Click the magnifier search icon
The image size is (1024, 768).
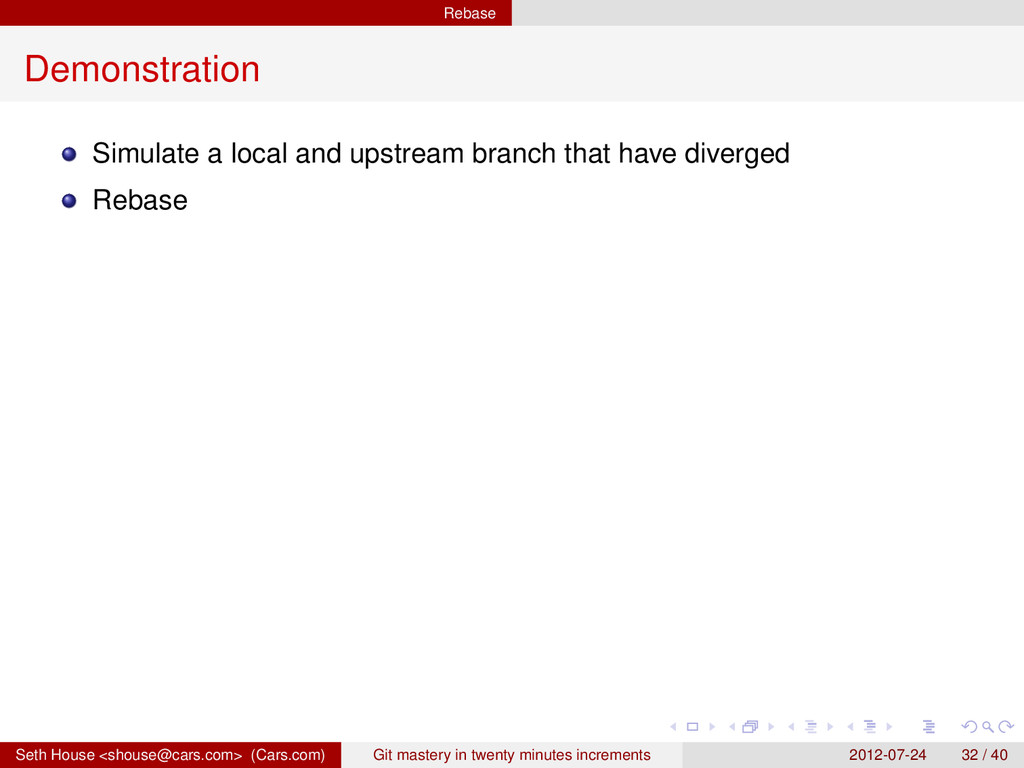988,727
